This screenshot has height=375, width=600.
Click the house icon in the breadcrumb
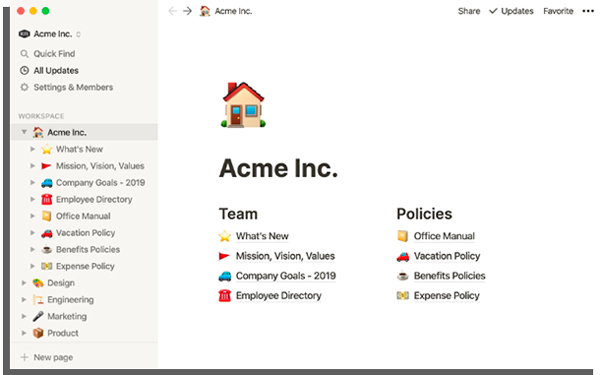coord(205,11)
